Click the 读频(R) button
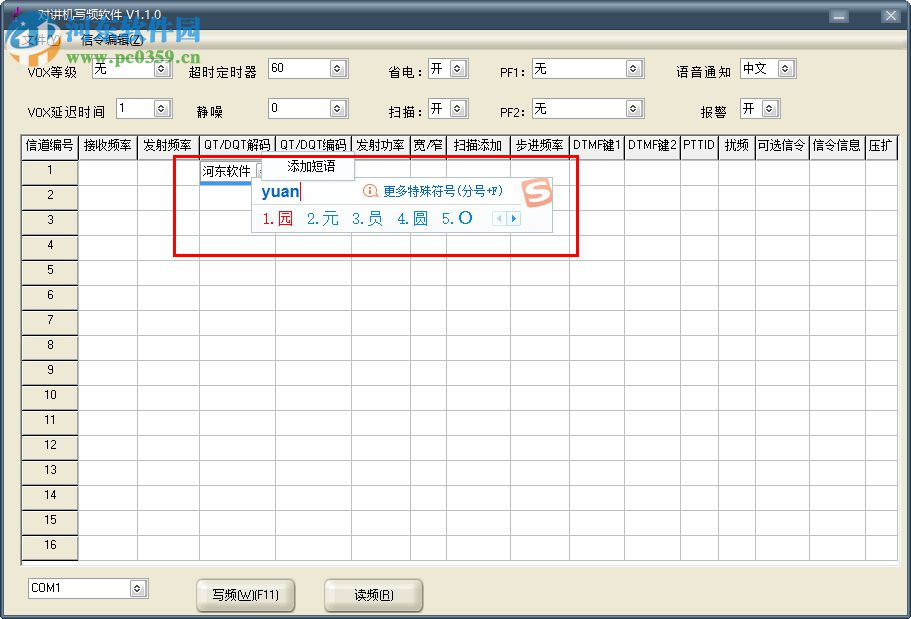The image size is (911, 619). tap(374, 595)
